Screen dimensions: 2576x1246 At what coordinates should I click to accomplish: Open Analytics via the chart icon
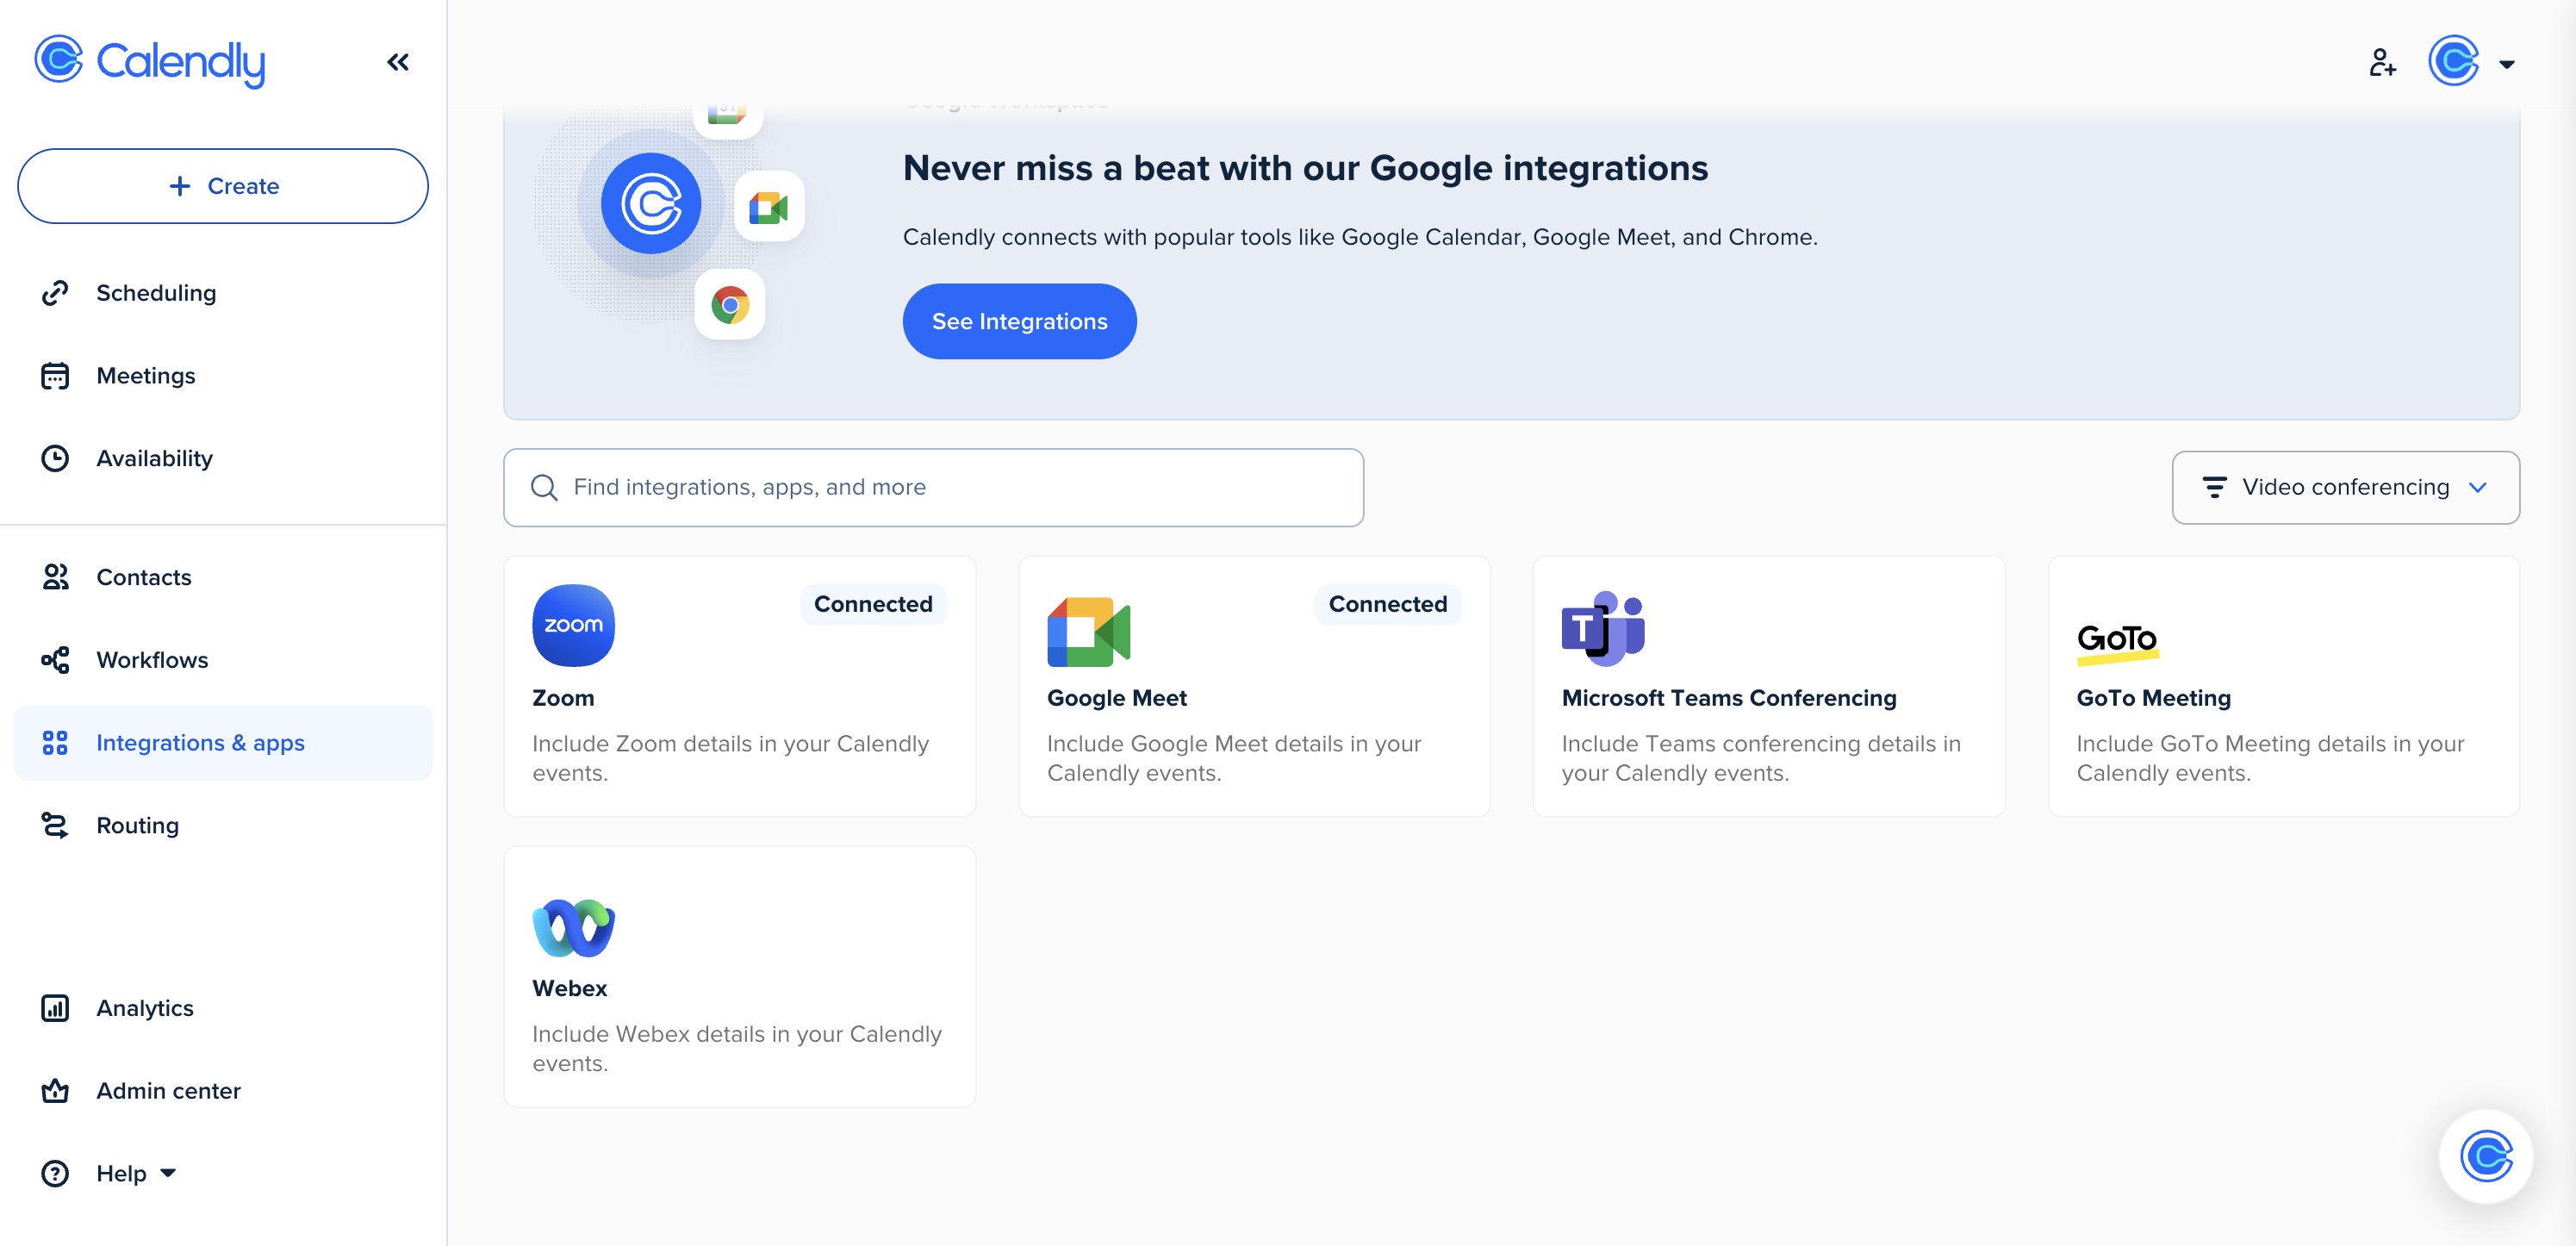57,1008
